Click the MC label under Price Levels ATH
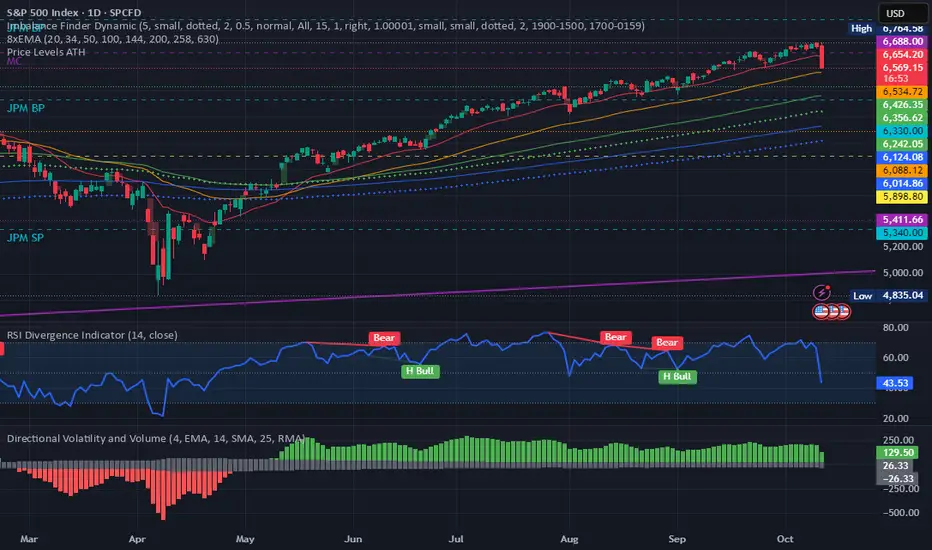Viewport: 932px width, 550px height. (x=14, y=61)
